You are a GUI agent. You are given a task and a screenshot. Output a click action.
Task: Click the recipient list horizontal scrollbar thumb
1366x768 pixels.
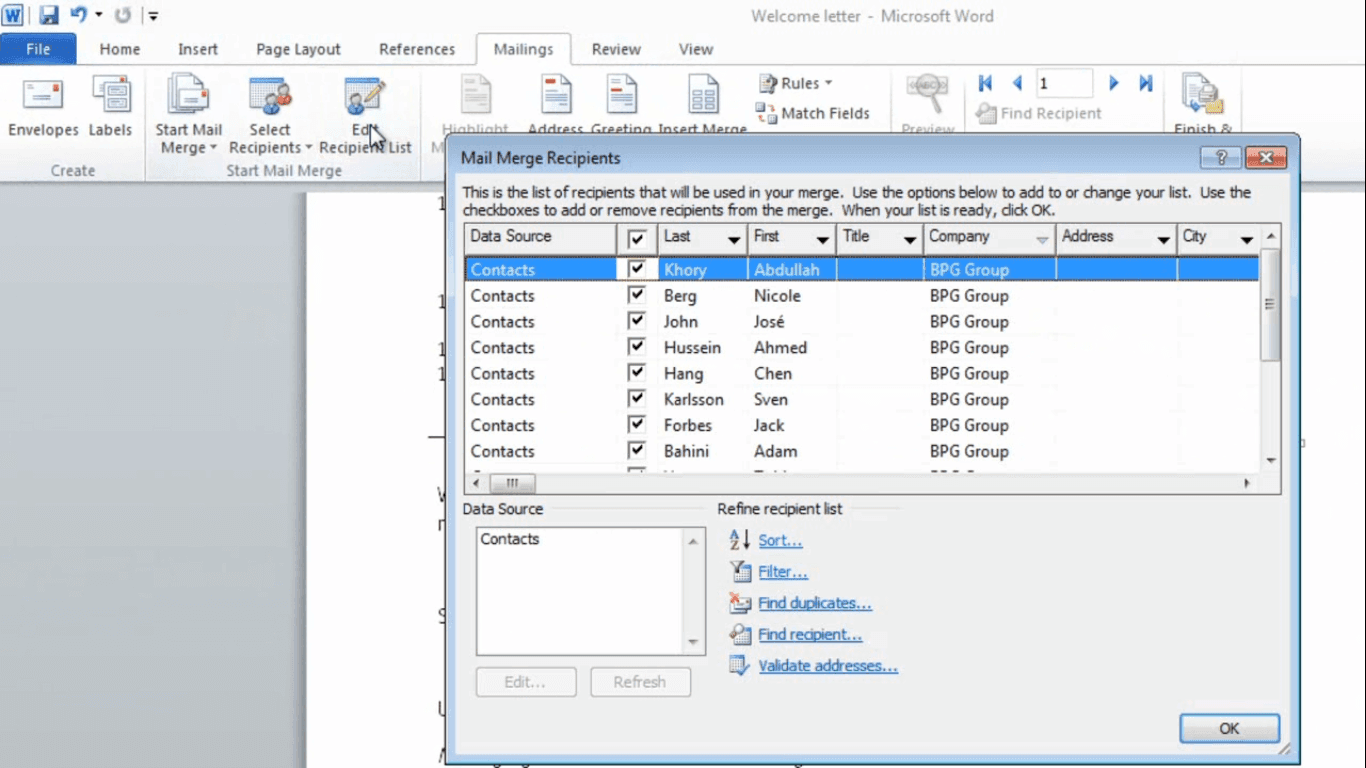(512, 483)
